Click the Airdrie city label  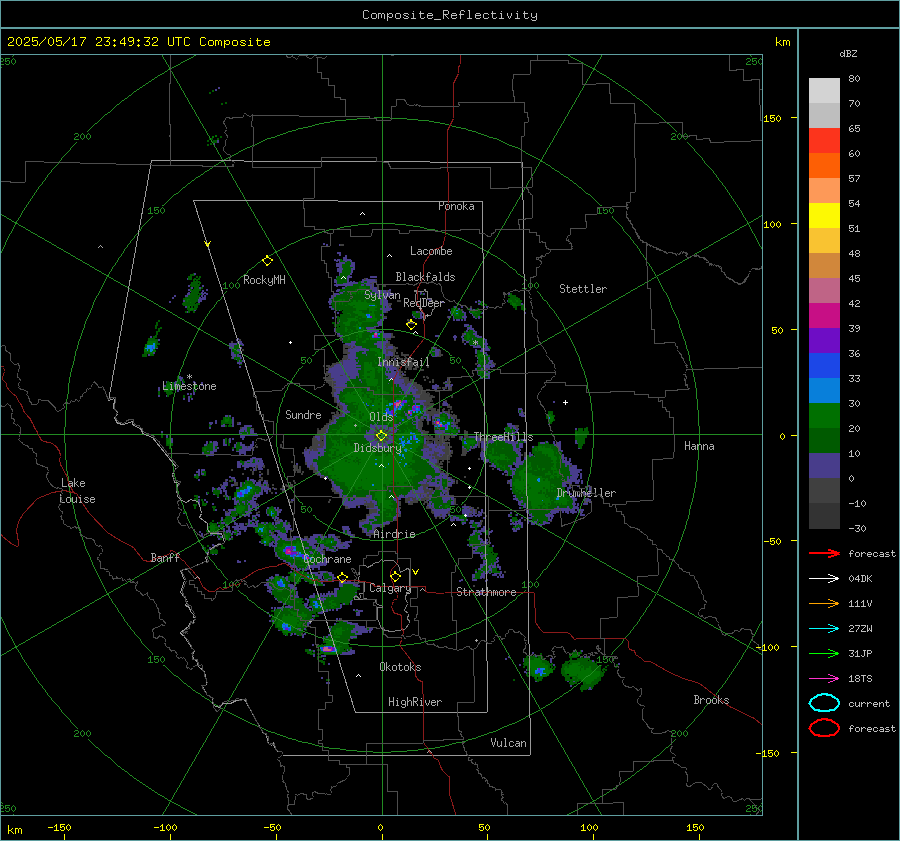coord(394,534)
